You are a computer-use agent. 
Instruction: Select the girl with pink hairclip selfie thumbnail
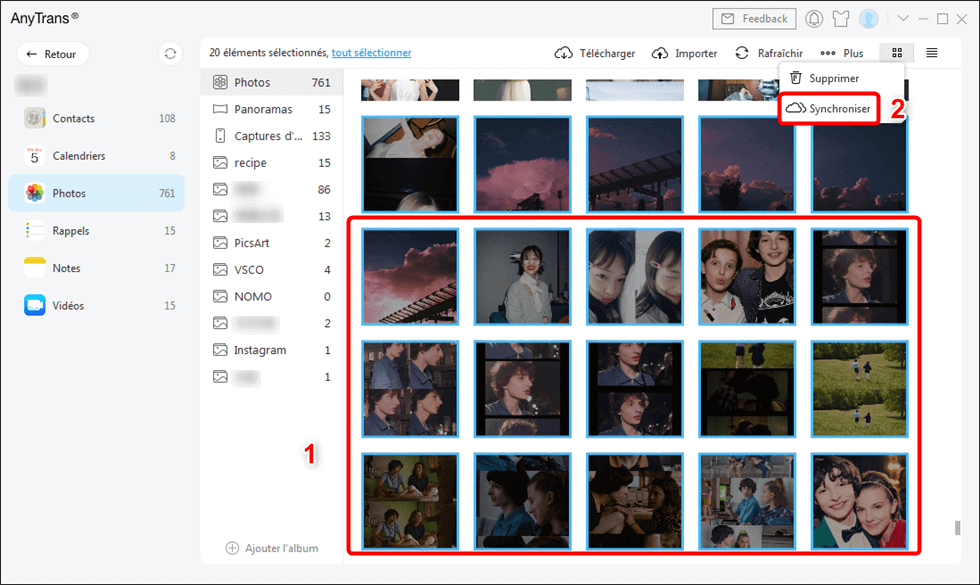634,277
